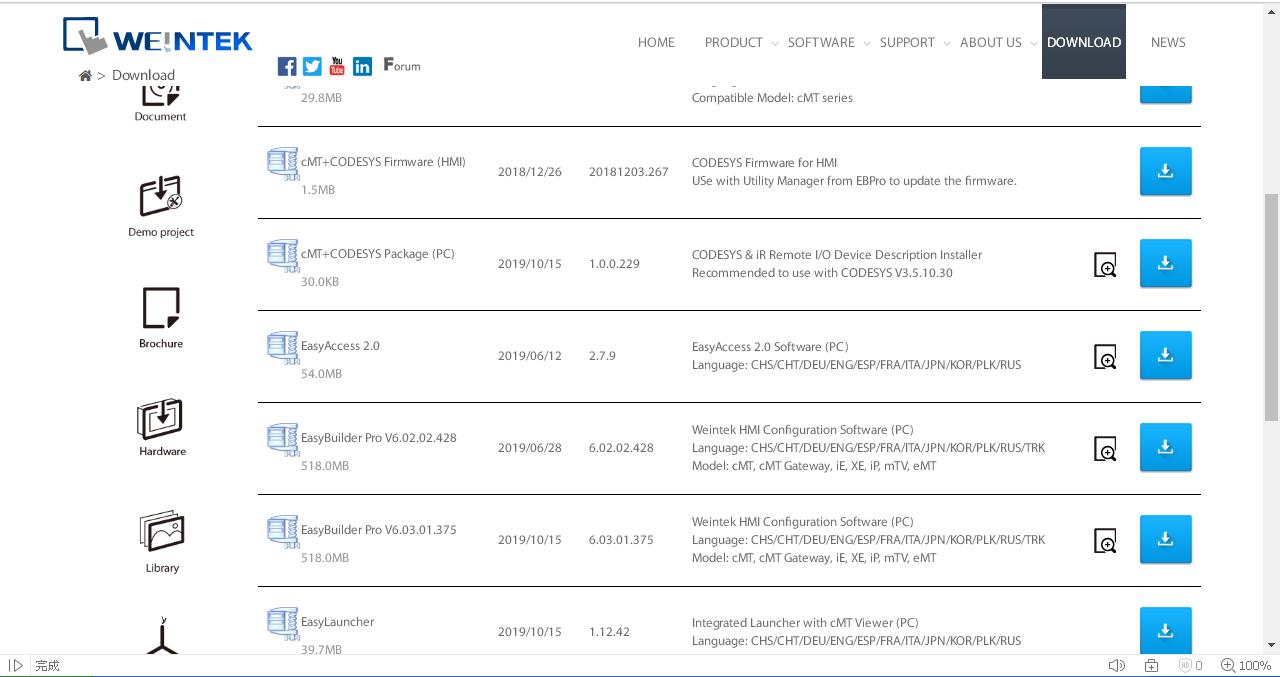1280x677 pixels.
Task: Click the Facebook social icon
Action: pos(287,66)
